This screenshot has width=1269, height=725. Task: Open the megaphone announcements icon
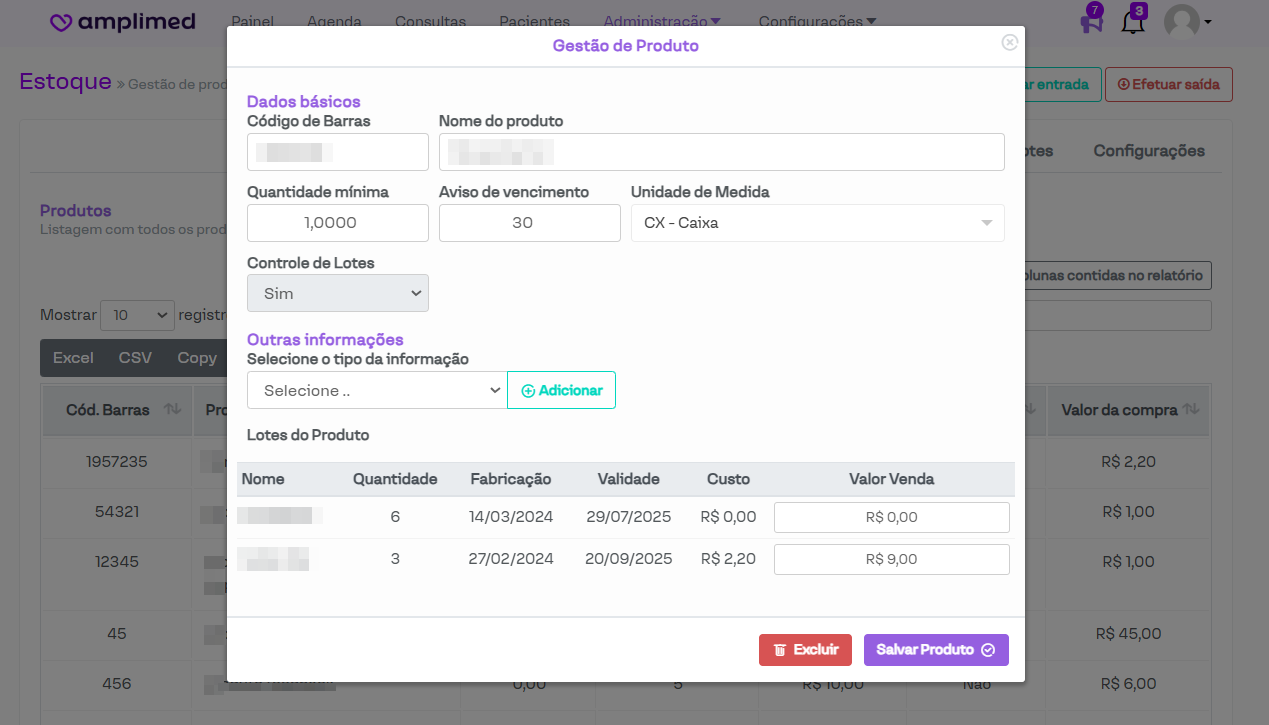[1091, 22]
